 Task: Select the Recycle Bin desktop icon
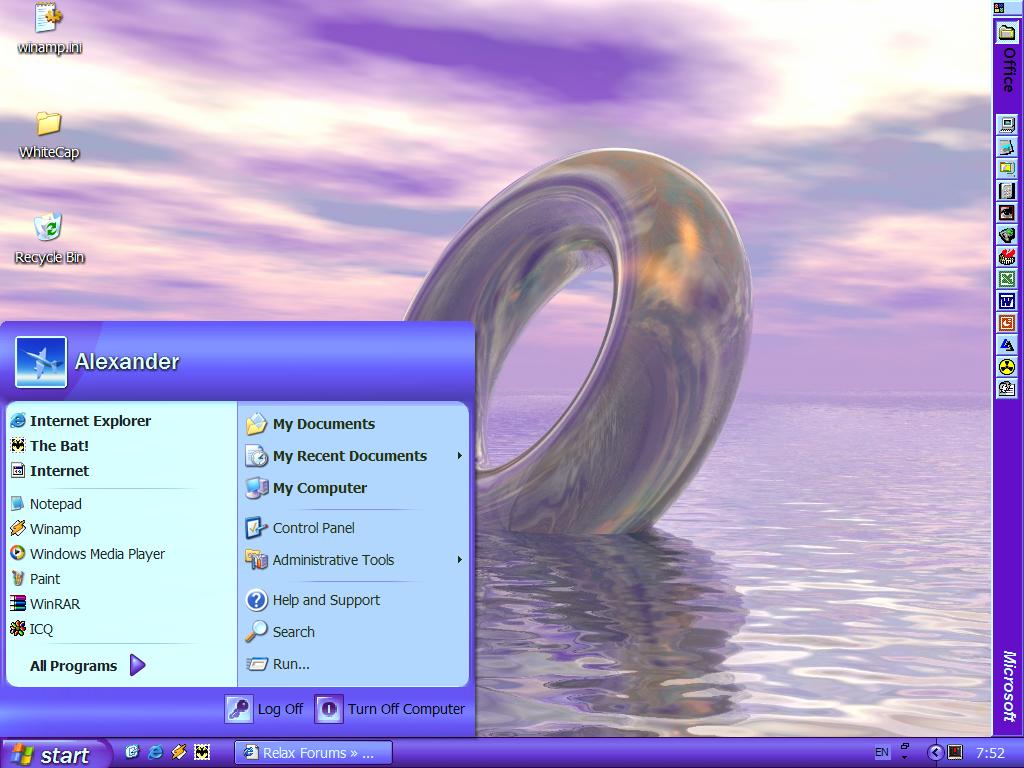(49, 238)
